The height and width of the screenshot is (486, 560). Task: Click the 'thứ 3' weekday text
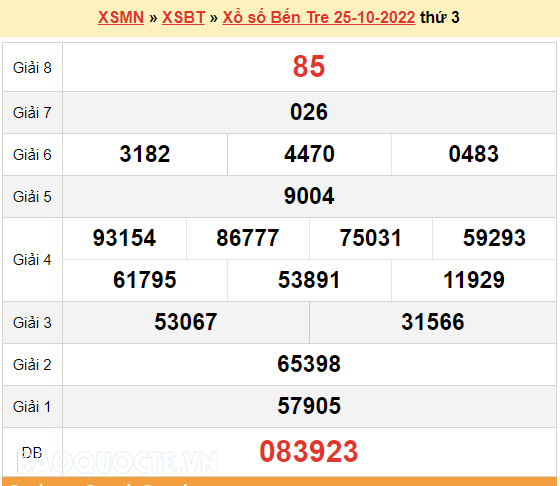[440, 17]
